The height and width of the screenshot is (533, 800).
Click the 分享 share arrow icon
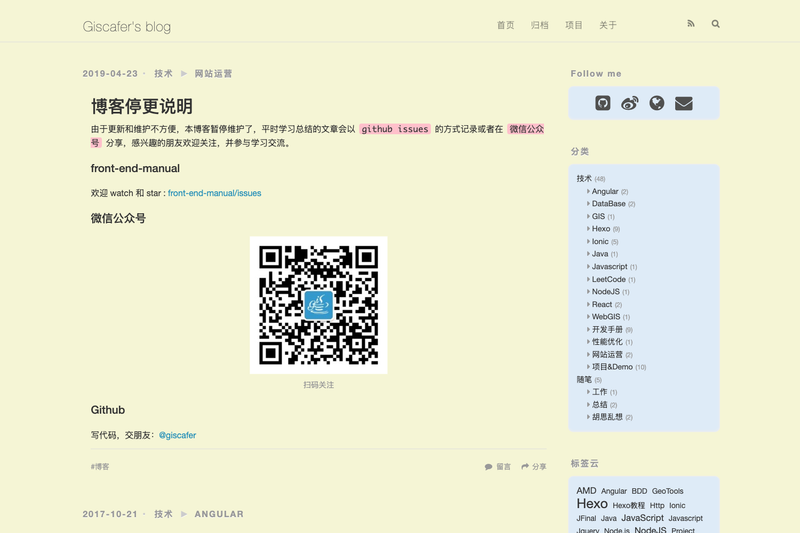tap(525, 466)
